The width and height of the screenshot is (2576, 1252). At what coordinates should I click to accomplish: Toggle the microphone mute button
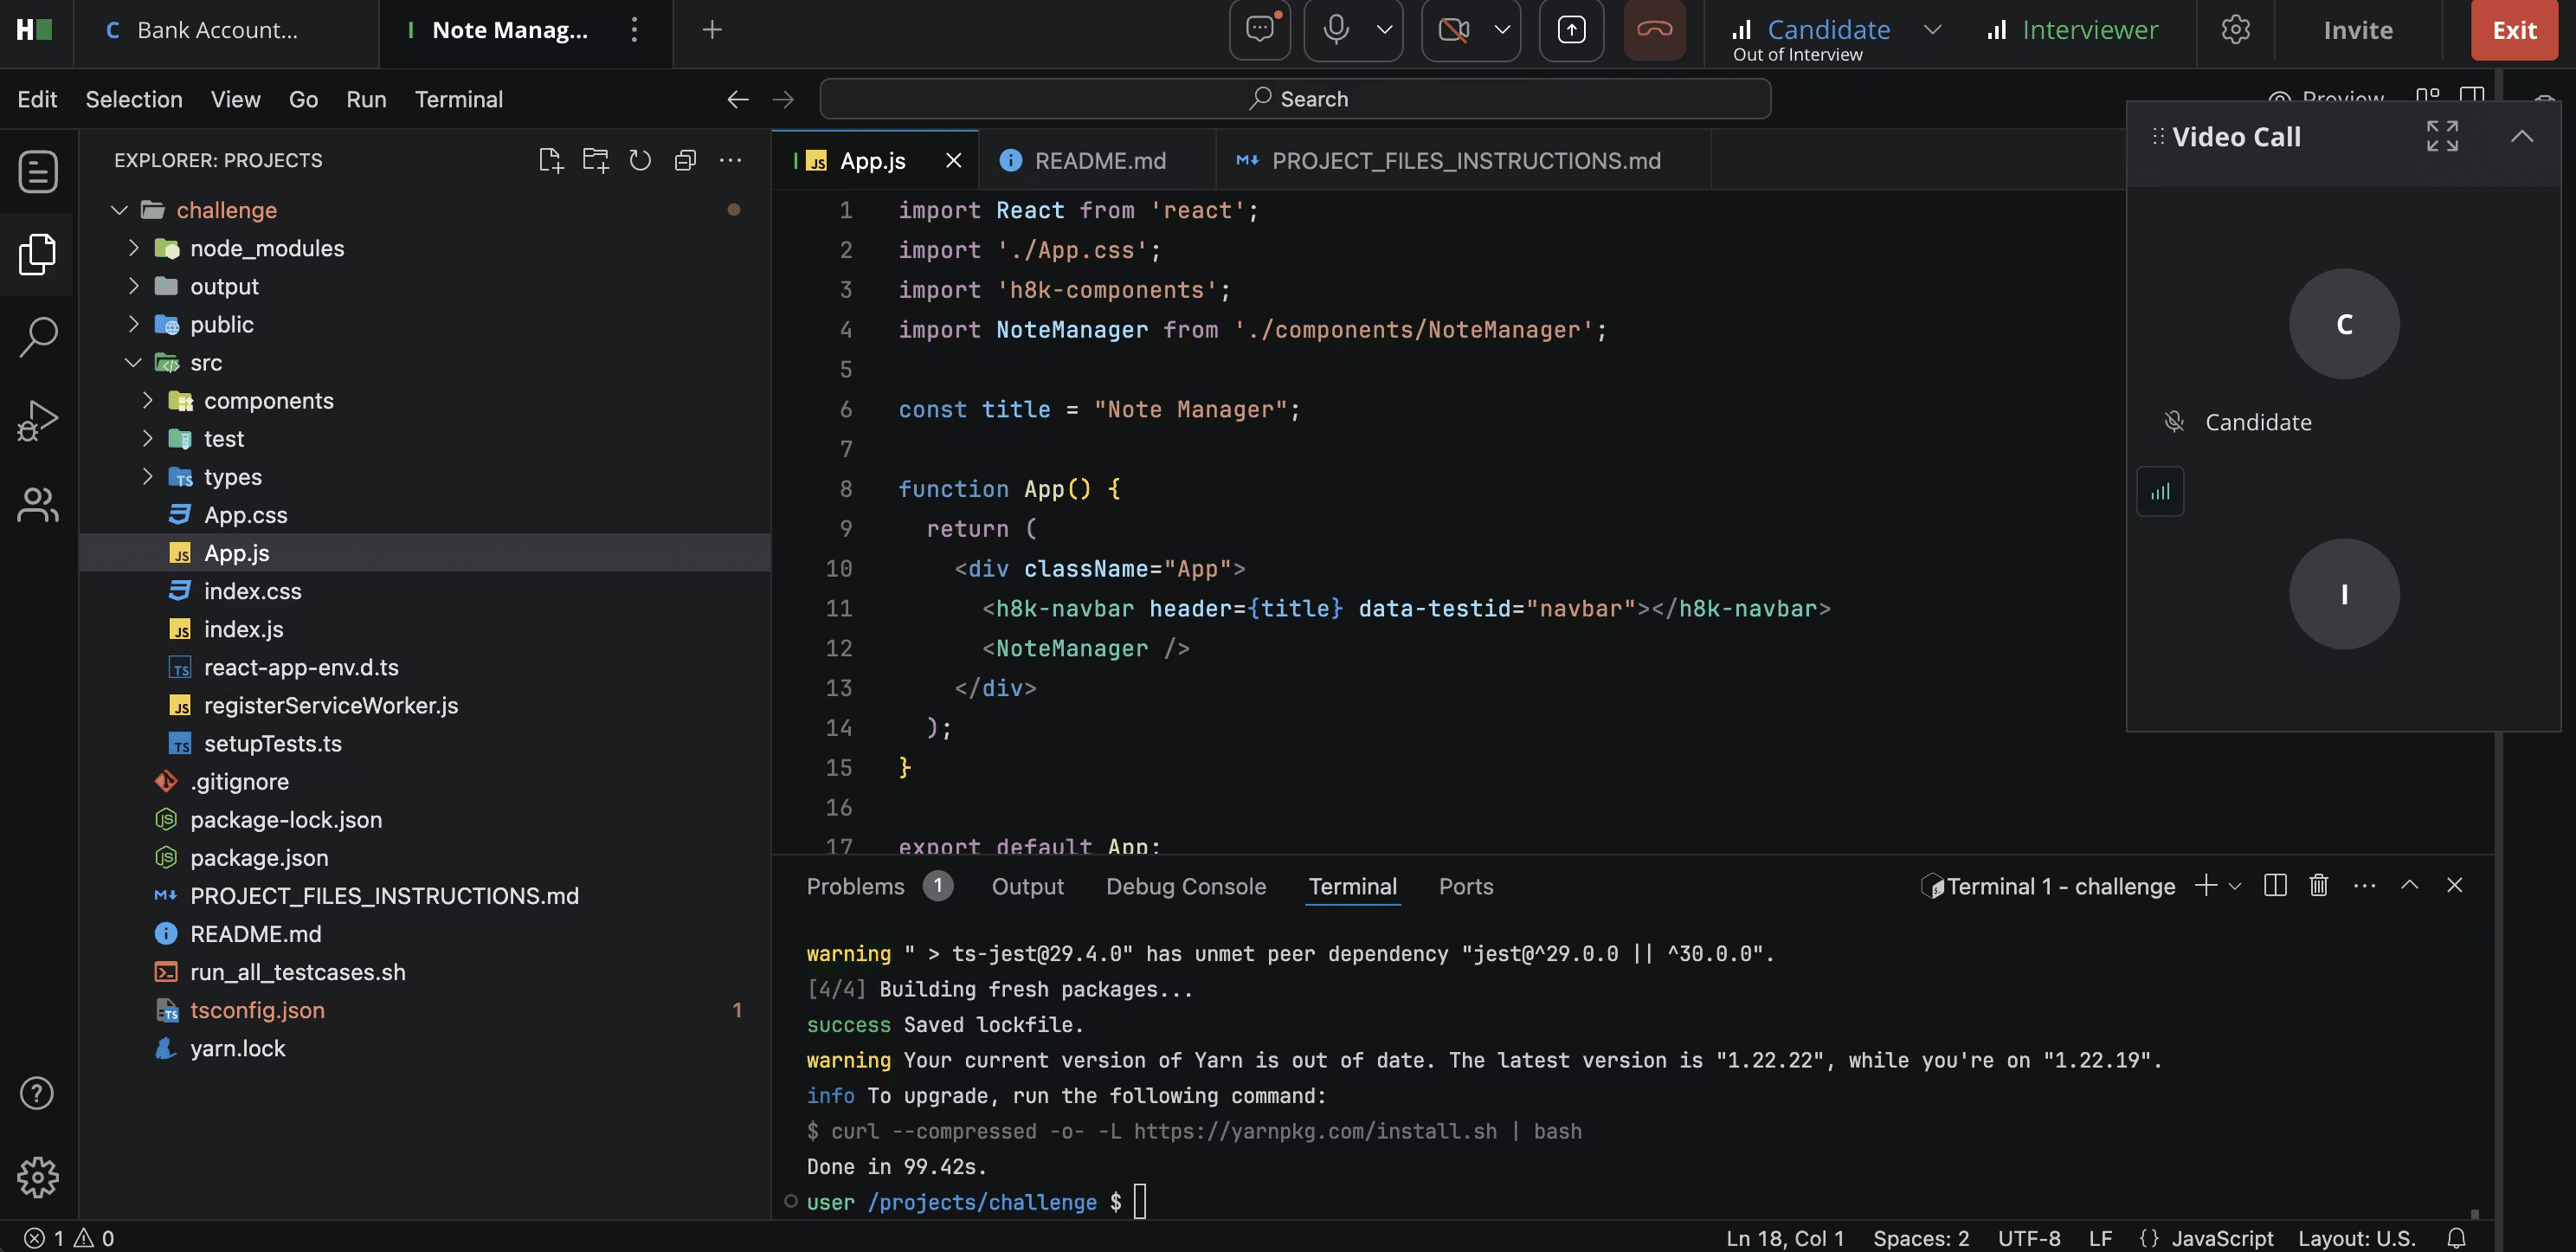(1336, 30)
